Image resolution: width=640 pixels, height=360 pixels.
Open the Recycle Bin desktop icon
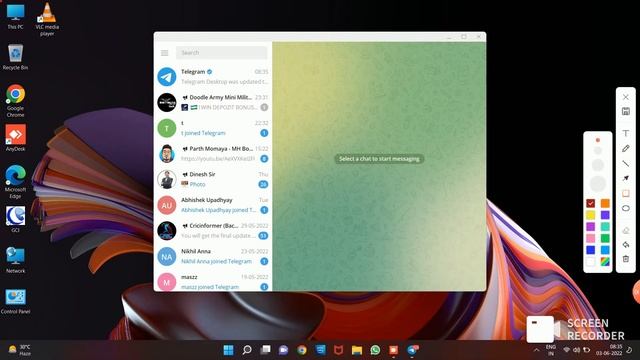pyautogui.click(x=16, y=57)
